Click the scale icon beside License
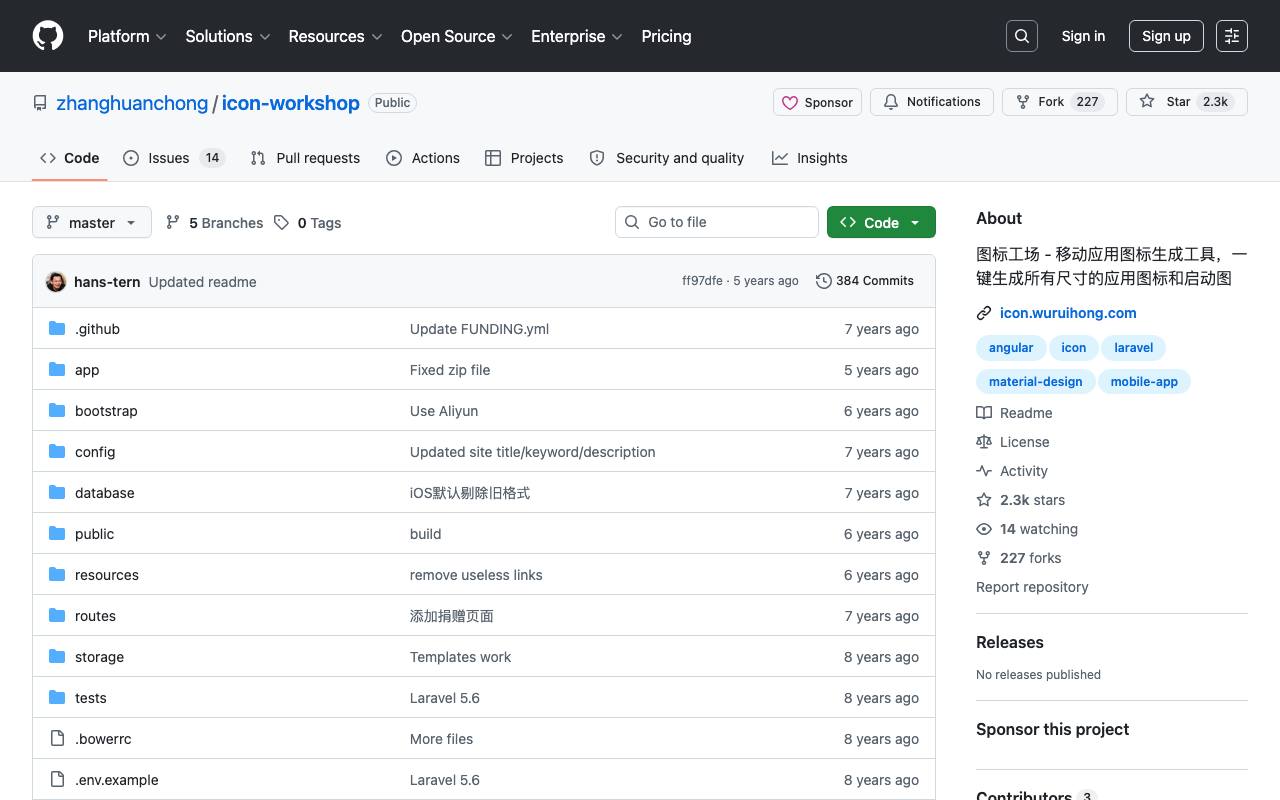Image resolution: width=1280 pixels, height=800 pixels. (984, 442)
